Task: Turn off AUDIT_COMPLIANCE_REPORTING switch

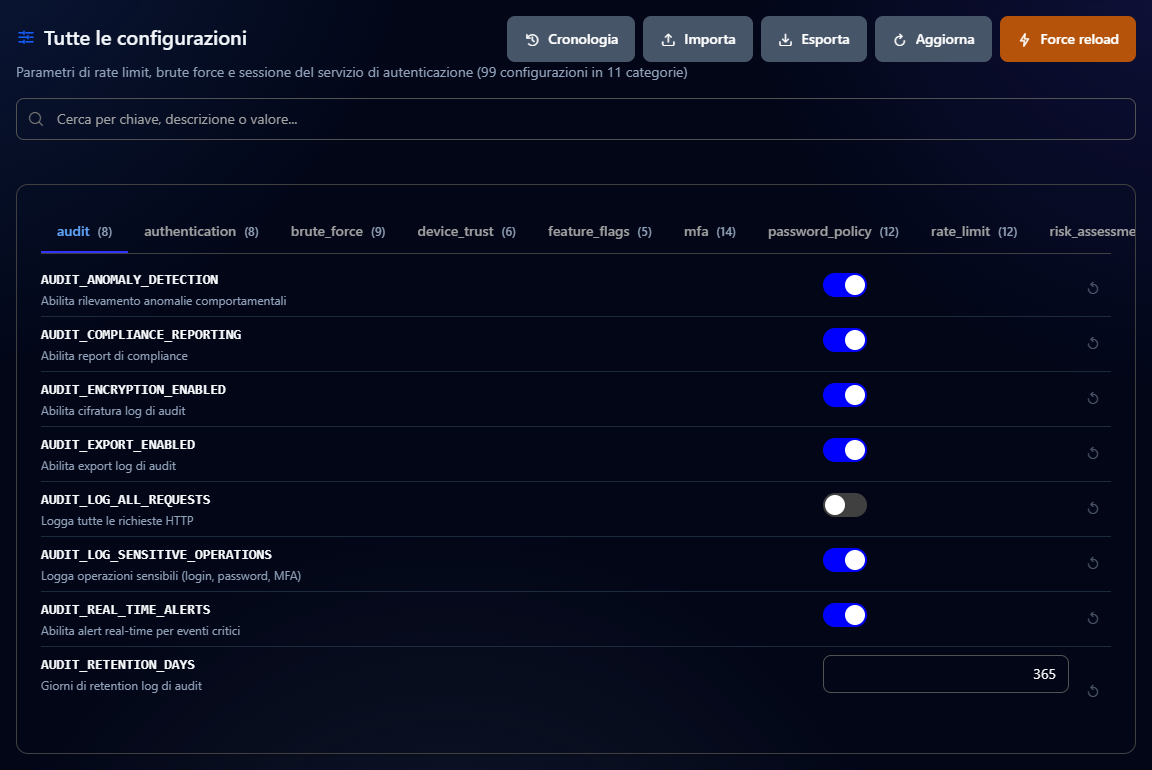Action: coord(845,340)
